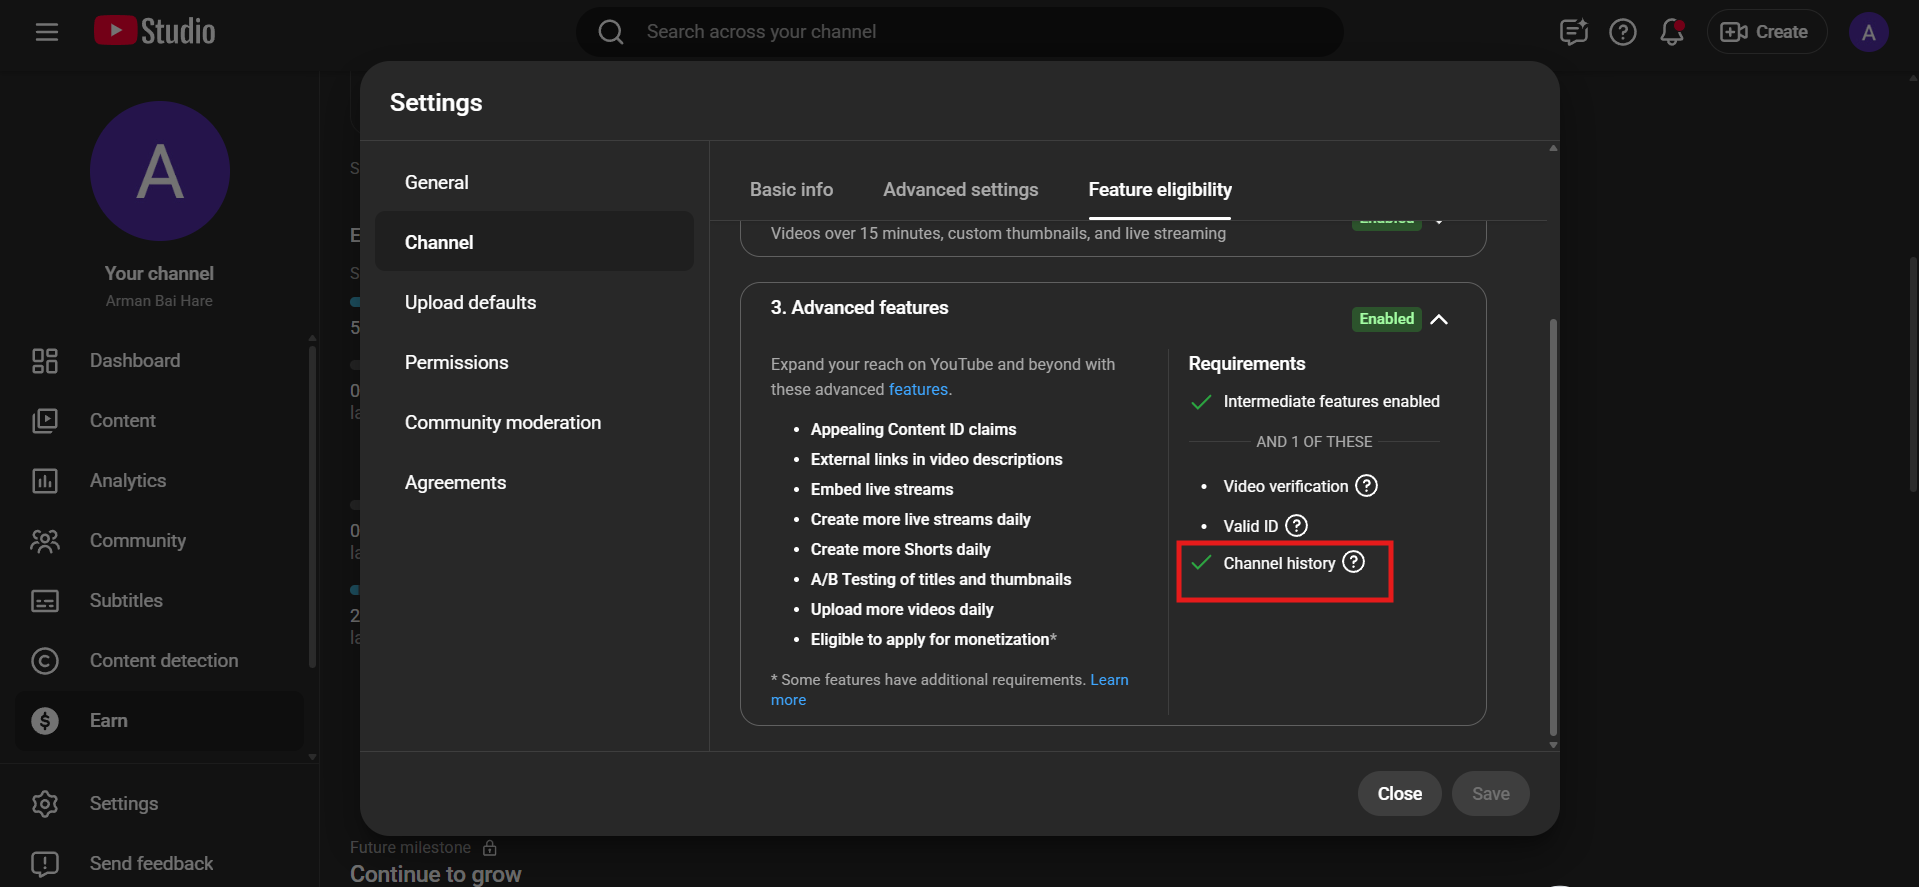This screenshot has width=1919, height=887.
Task: Show help for Video verification requirement
Action: tap(1366, 486)
